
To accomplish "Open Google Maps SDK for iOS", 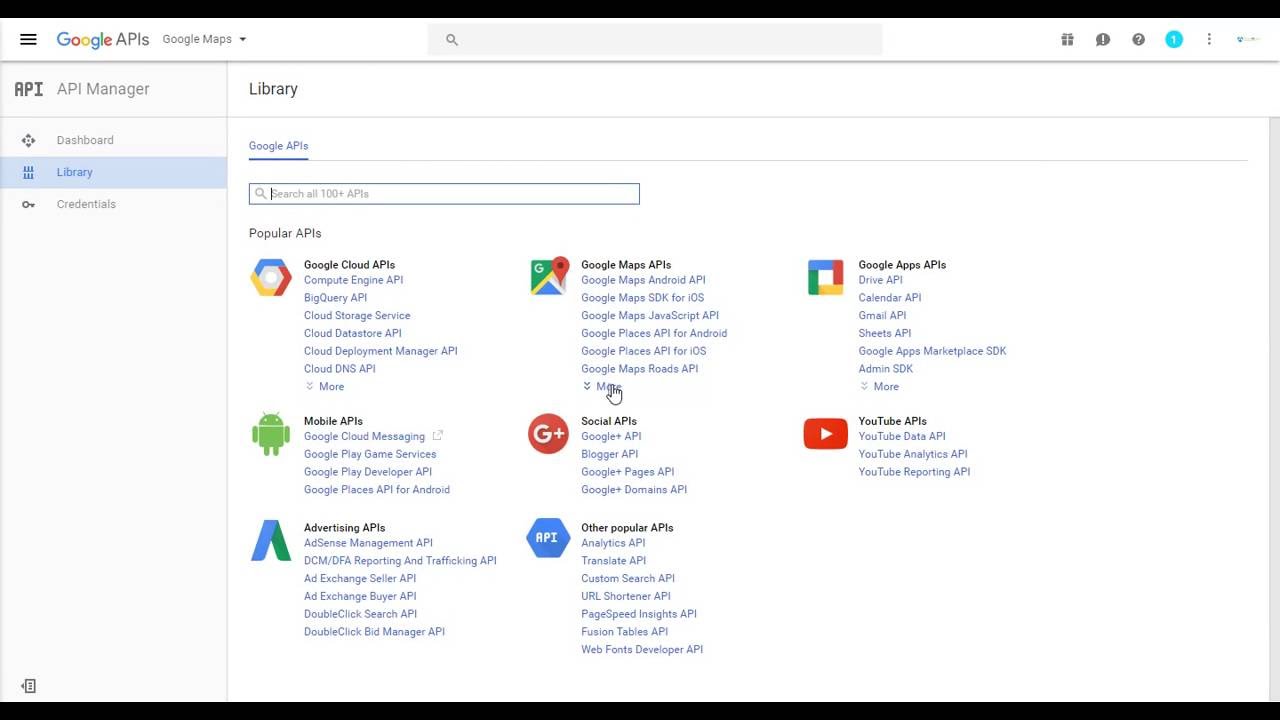I will [642, 298].
